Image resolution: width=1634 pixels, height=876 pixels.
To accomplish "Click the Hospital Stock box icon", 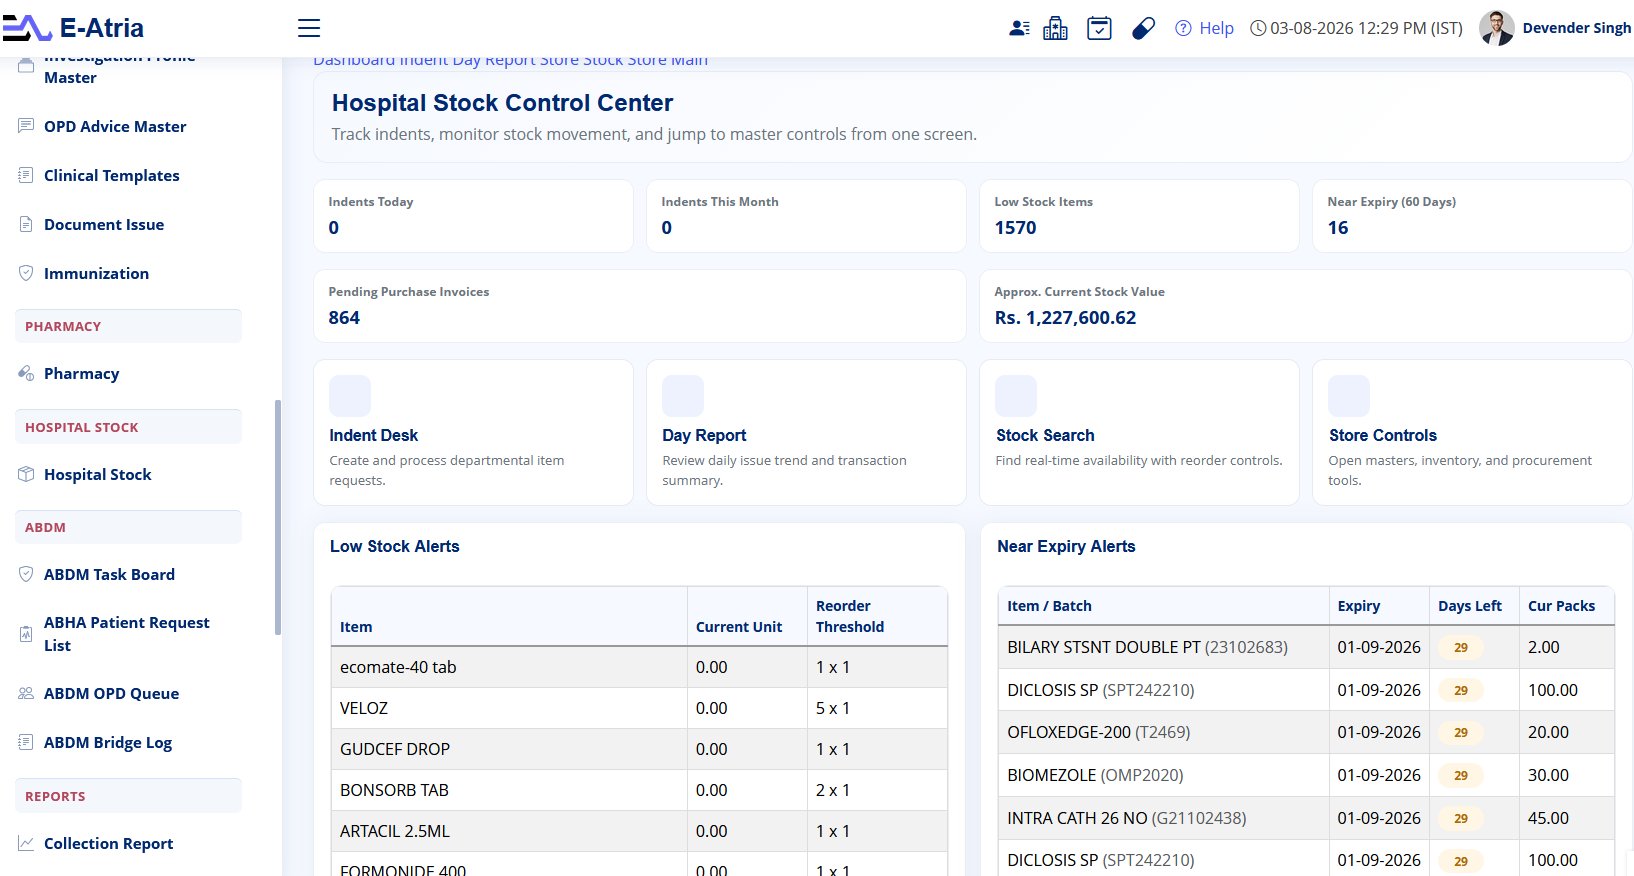I will (26, 474).
